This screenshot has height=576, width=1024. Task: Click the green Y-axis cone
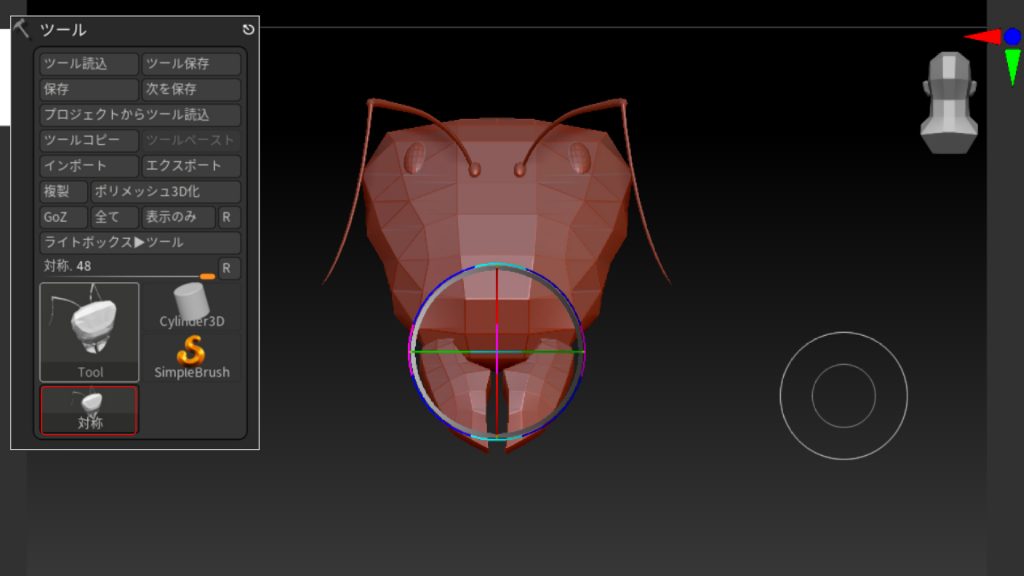coord(1012,67)
